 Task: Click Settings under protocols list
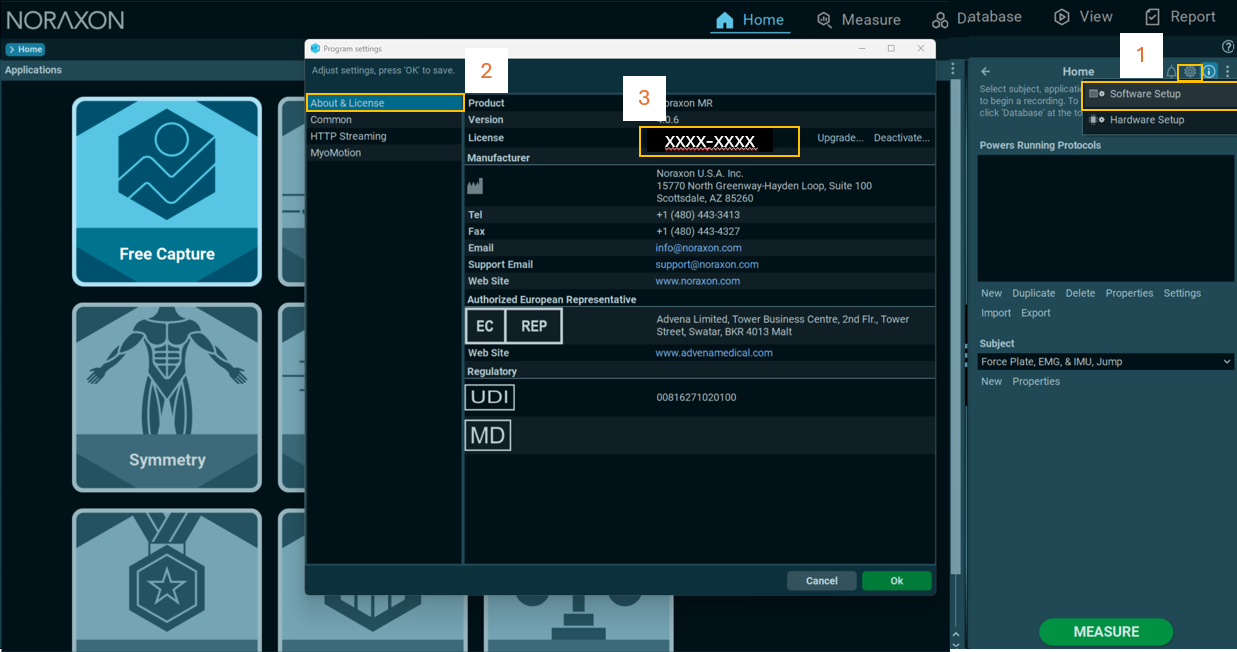(x=1182, y=293)
